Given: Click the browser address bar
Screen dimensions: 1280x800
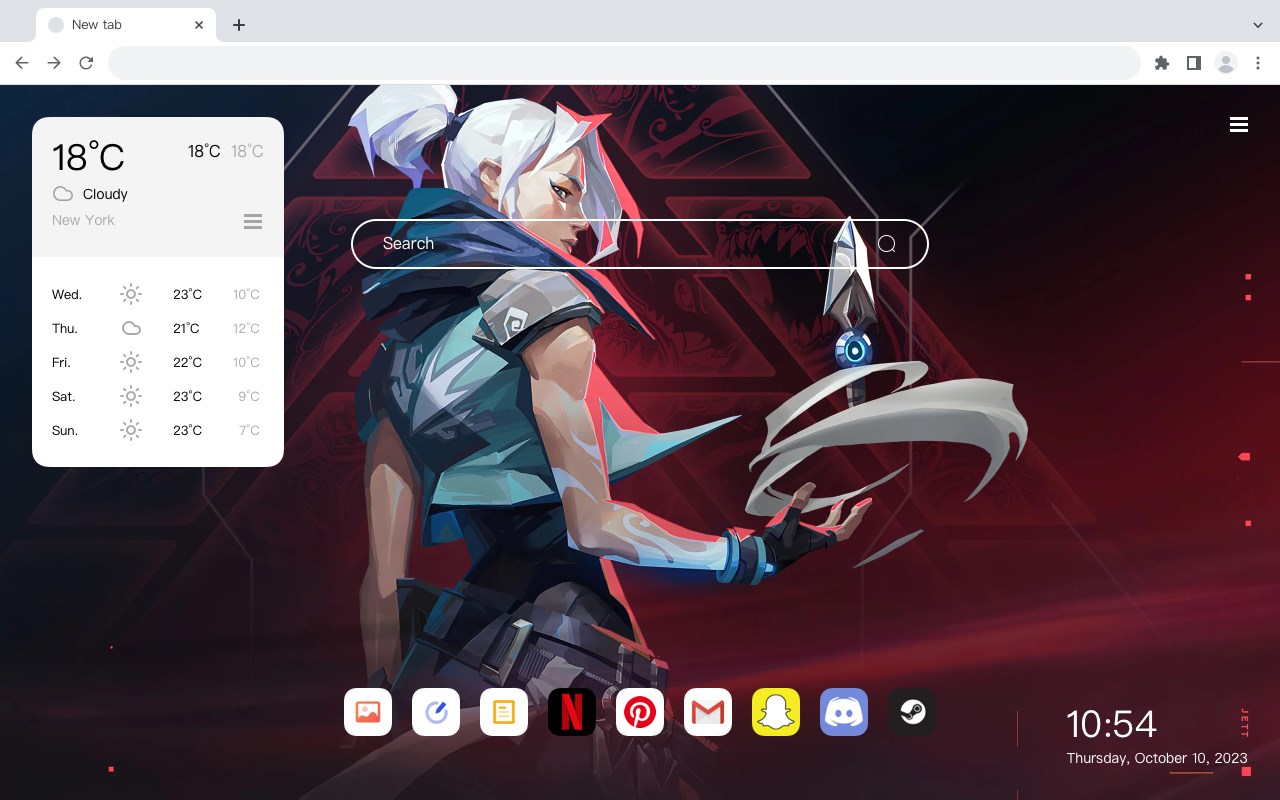Looking at the screenshot, I should click(x=624, y=63).
